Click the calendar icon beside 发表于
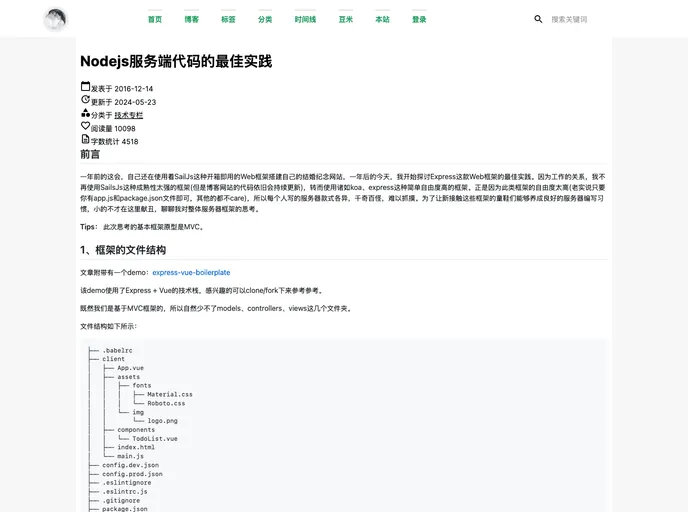This screenshot has height=512, width=688. [85, 87]
